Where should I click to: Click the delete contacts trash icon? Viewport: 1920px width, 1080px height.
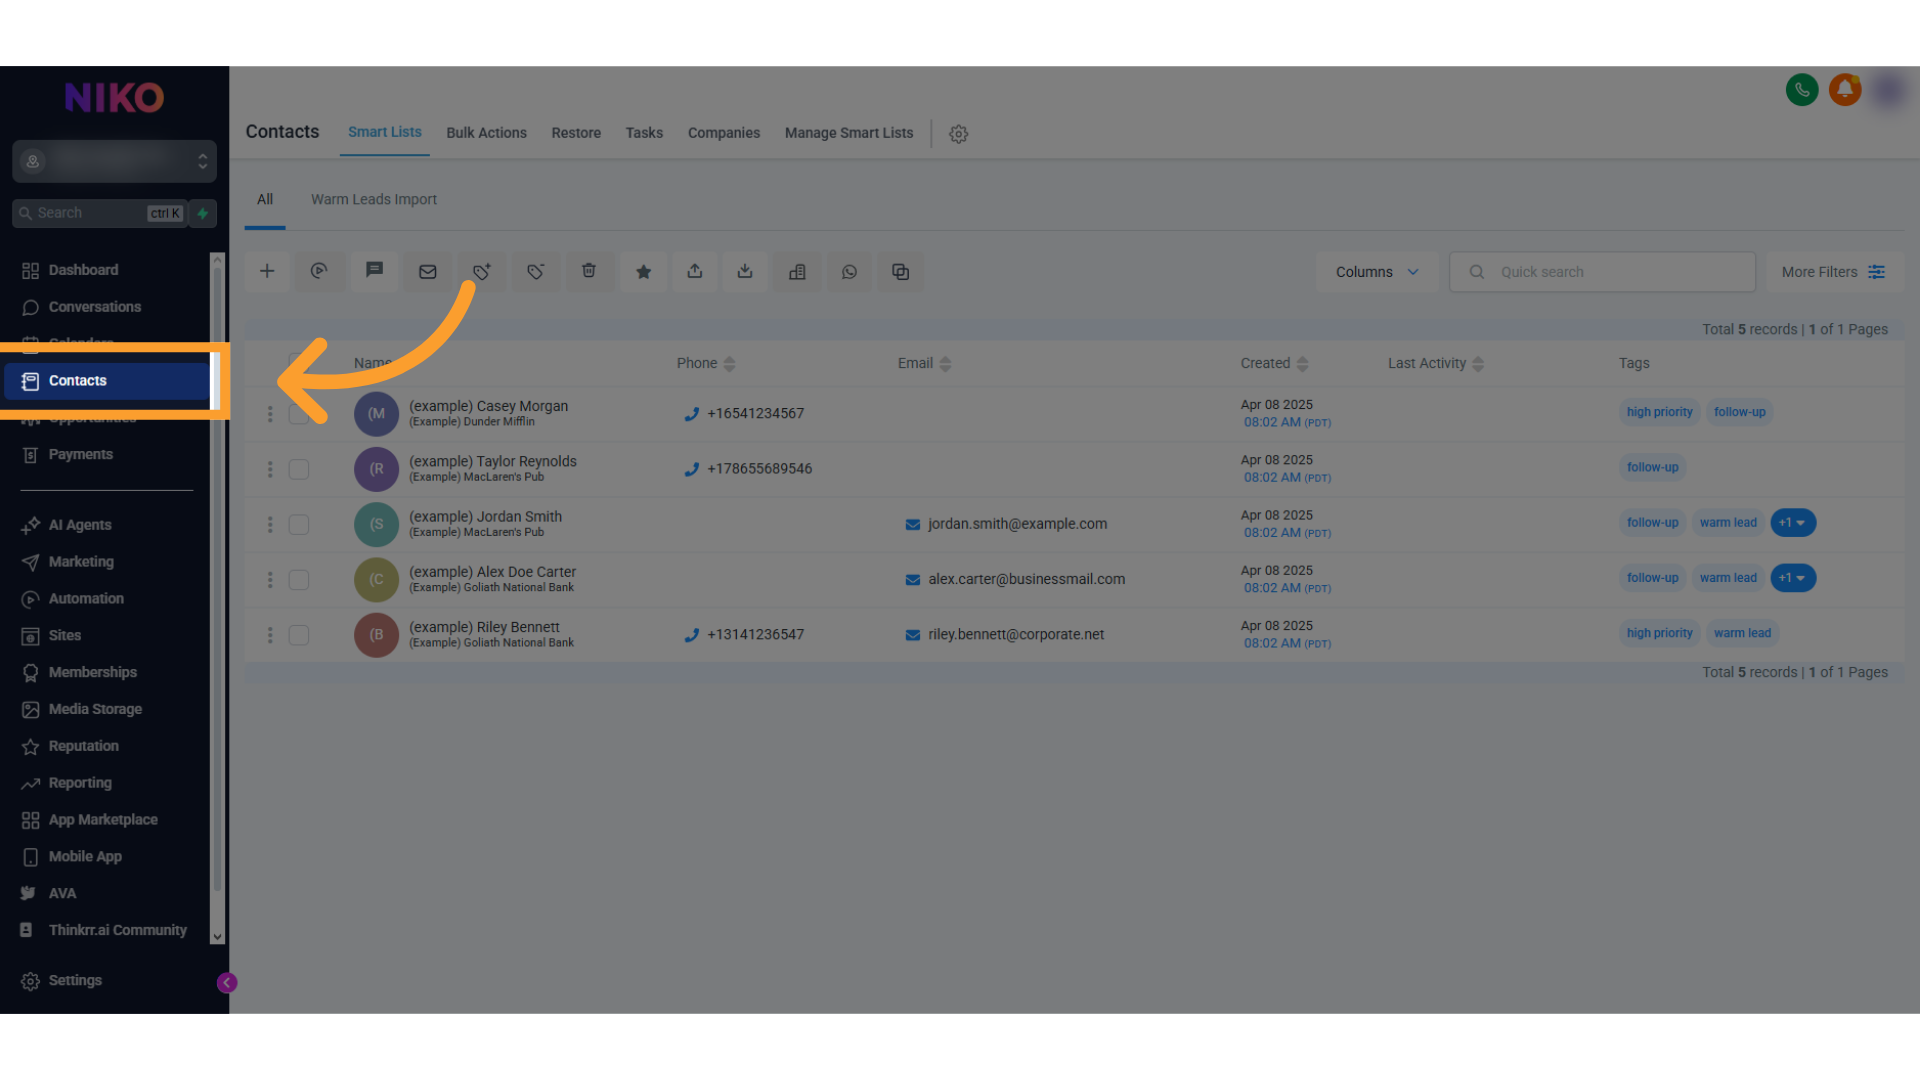[589, 271]
